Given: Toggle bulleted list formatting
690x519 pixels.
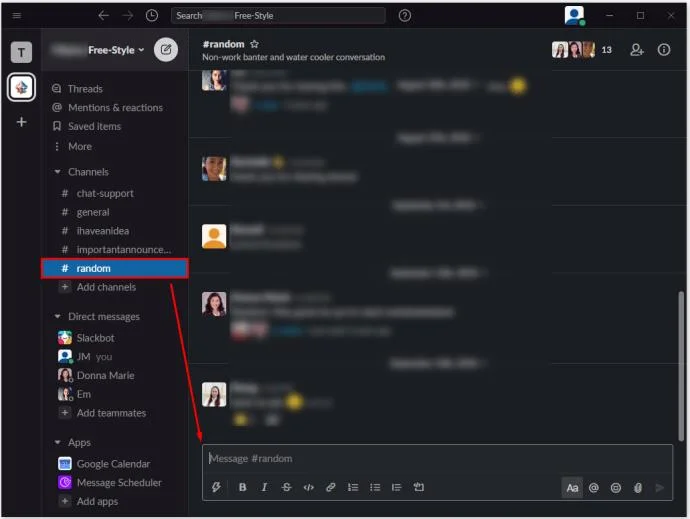Looking at the screenshot, I should [375, 487].
